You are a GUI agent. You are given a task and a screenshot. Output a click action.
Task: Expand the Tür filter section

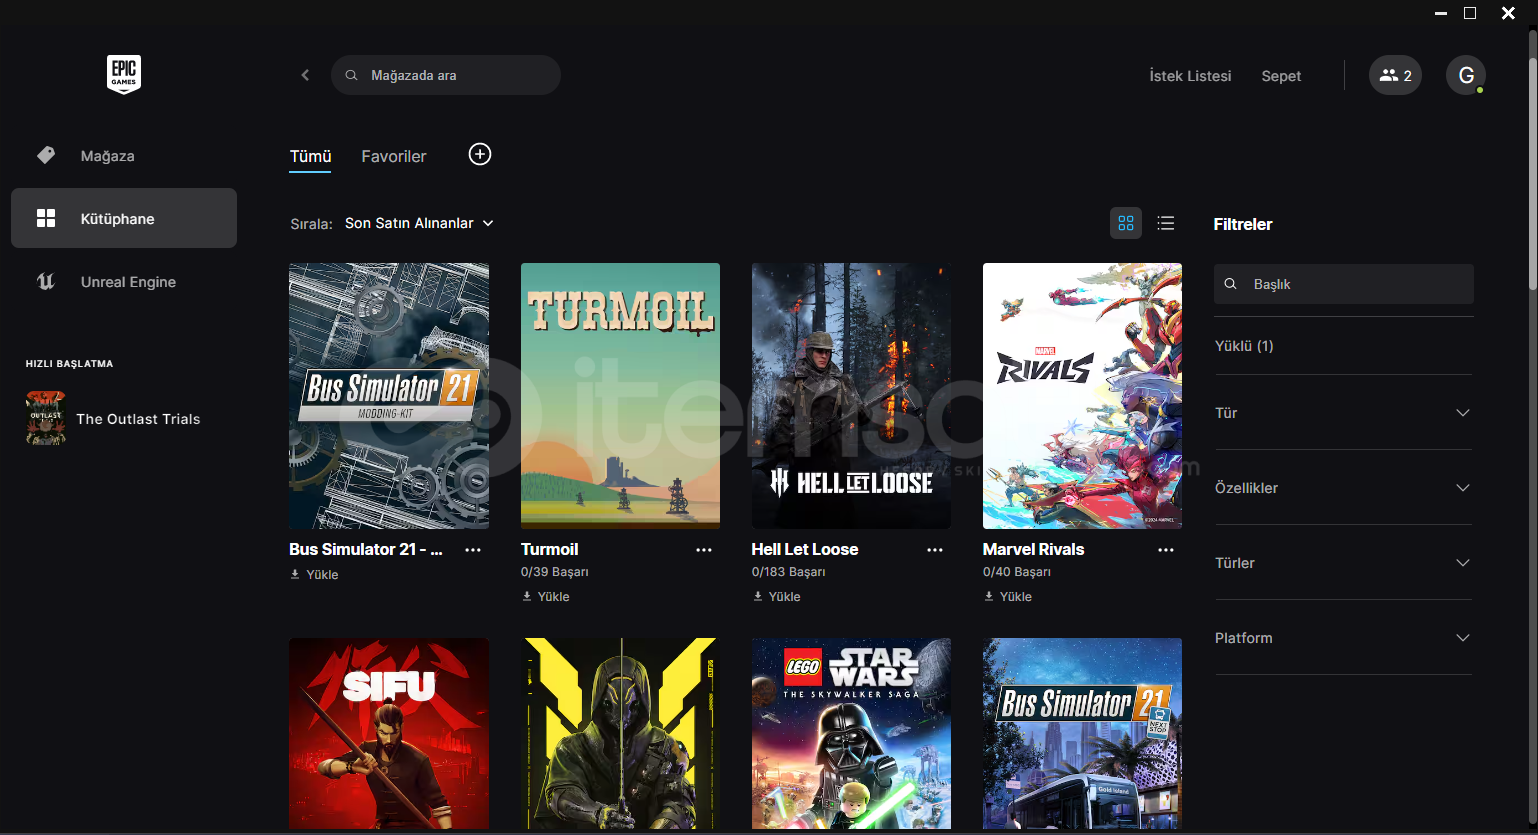(x=1342, y=413)
